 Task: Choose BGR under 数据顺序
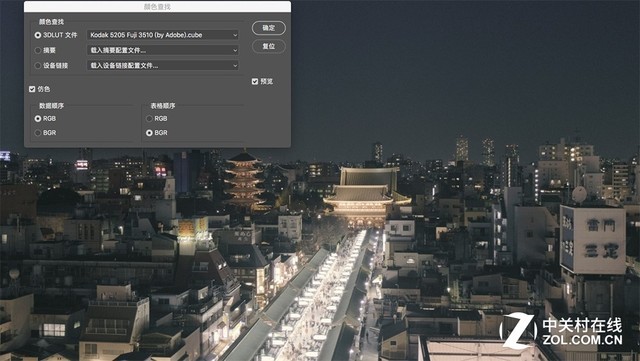coord(38,133)
